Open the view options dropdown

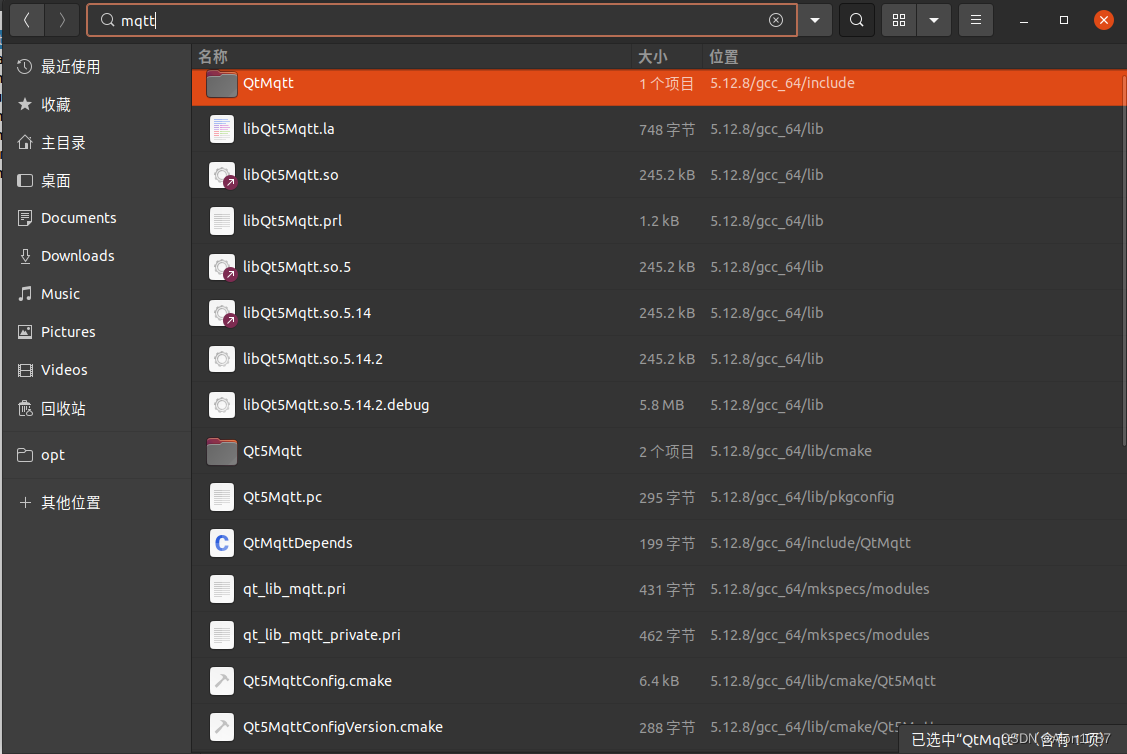[x=934, y=20]
